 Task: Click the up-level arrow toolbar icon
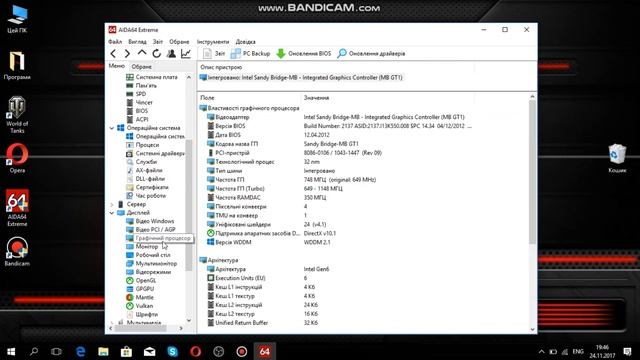(x=142, y=53)
